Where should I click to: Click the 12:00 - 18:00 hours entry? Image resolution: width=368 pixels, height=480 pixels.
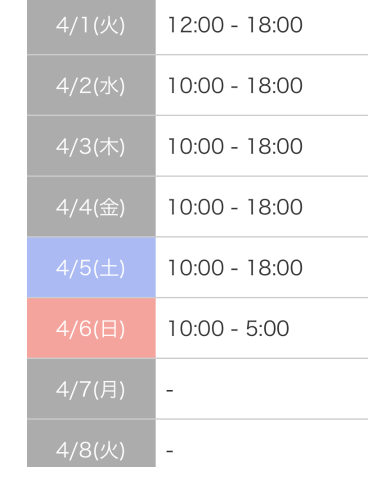pos(235,25)
